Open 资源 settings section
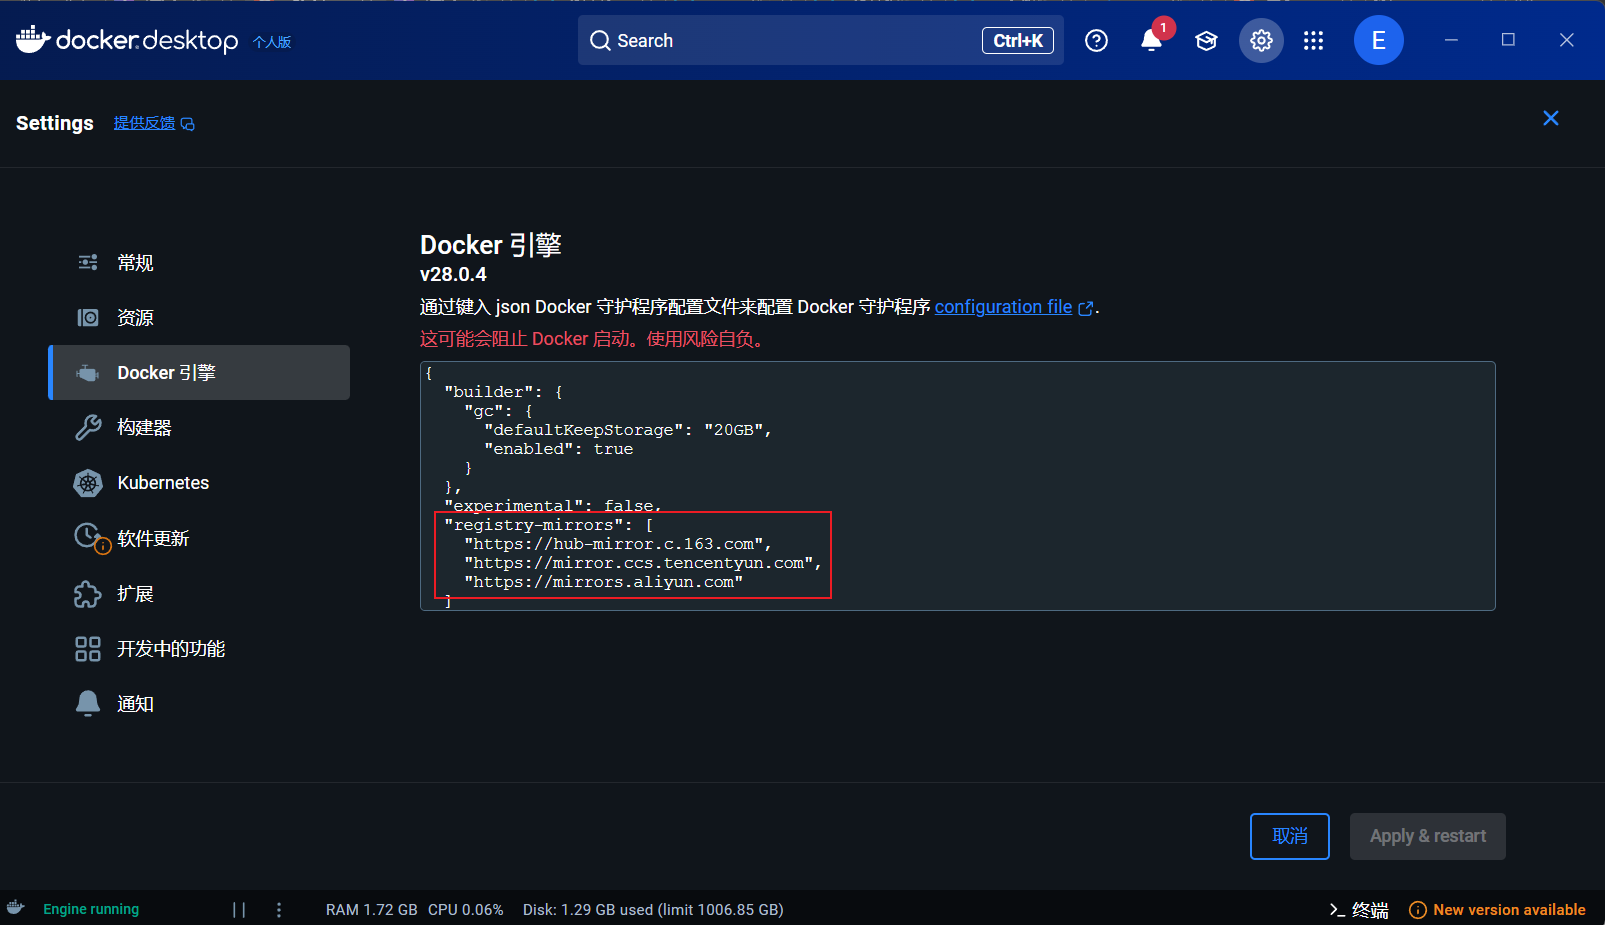Screen dimensions: 1605x925 pyautogui.click(x=135, y=318)
